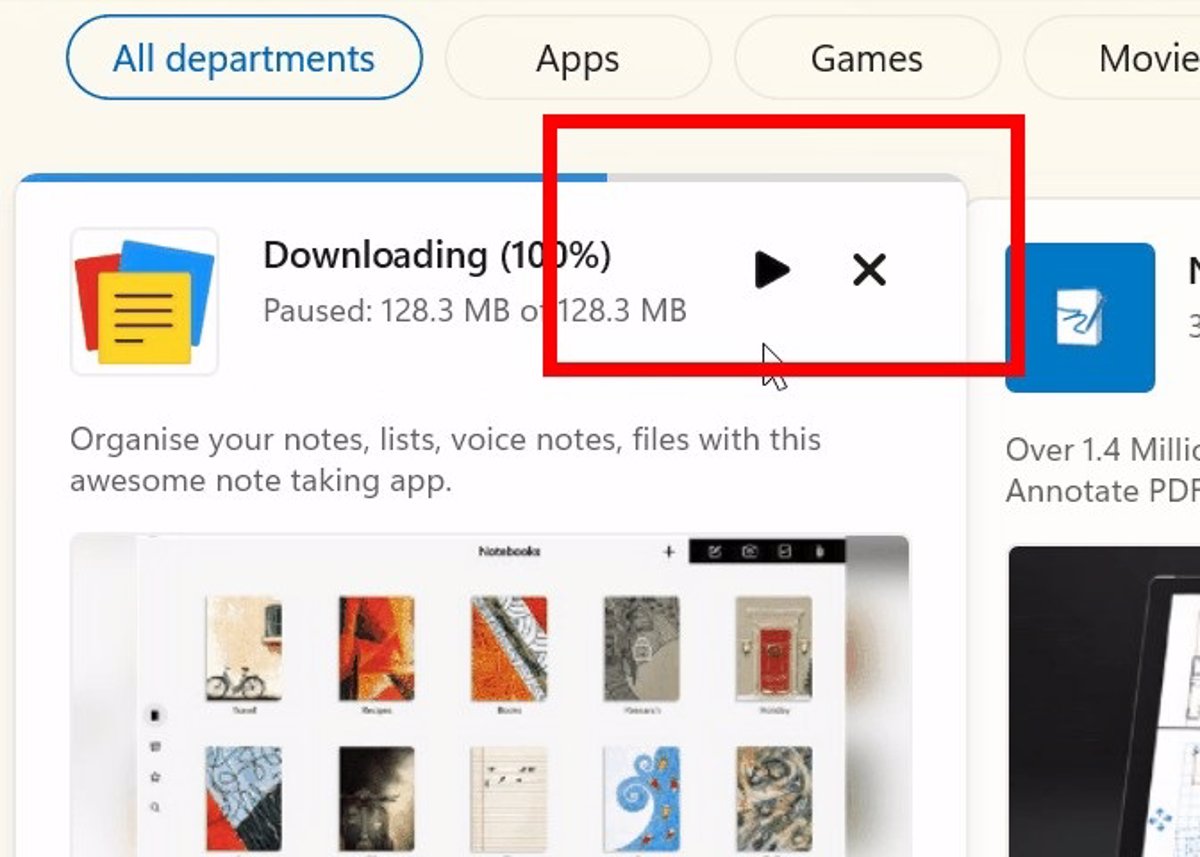Screen dimensions: 1200x857
Task: Open the blue pen app icon on the next card
Action: tap(1080, 318)
